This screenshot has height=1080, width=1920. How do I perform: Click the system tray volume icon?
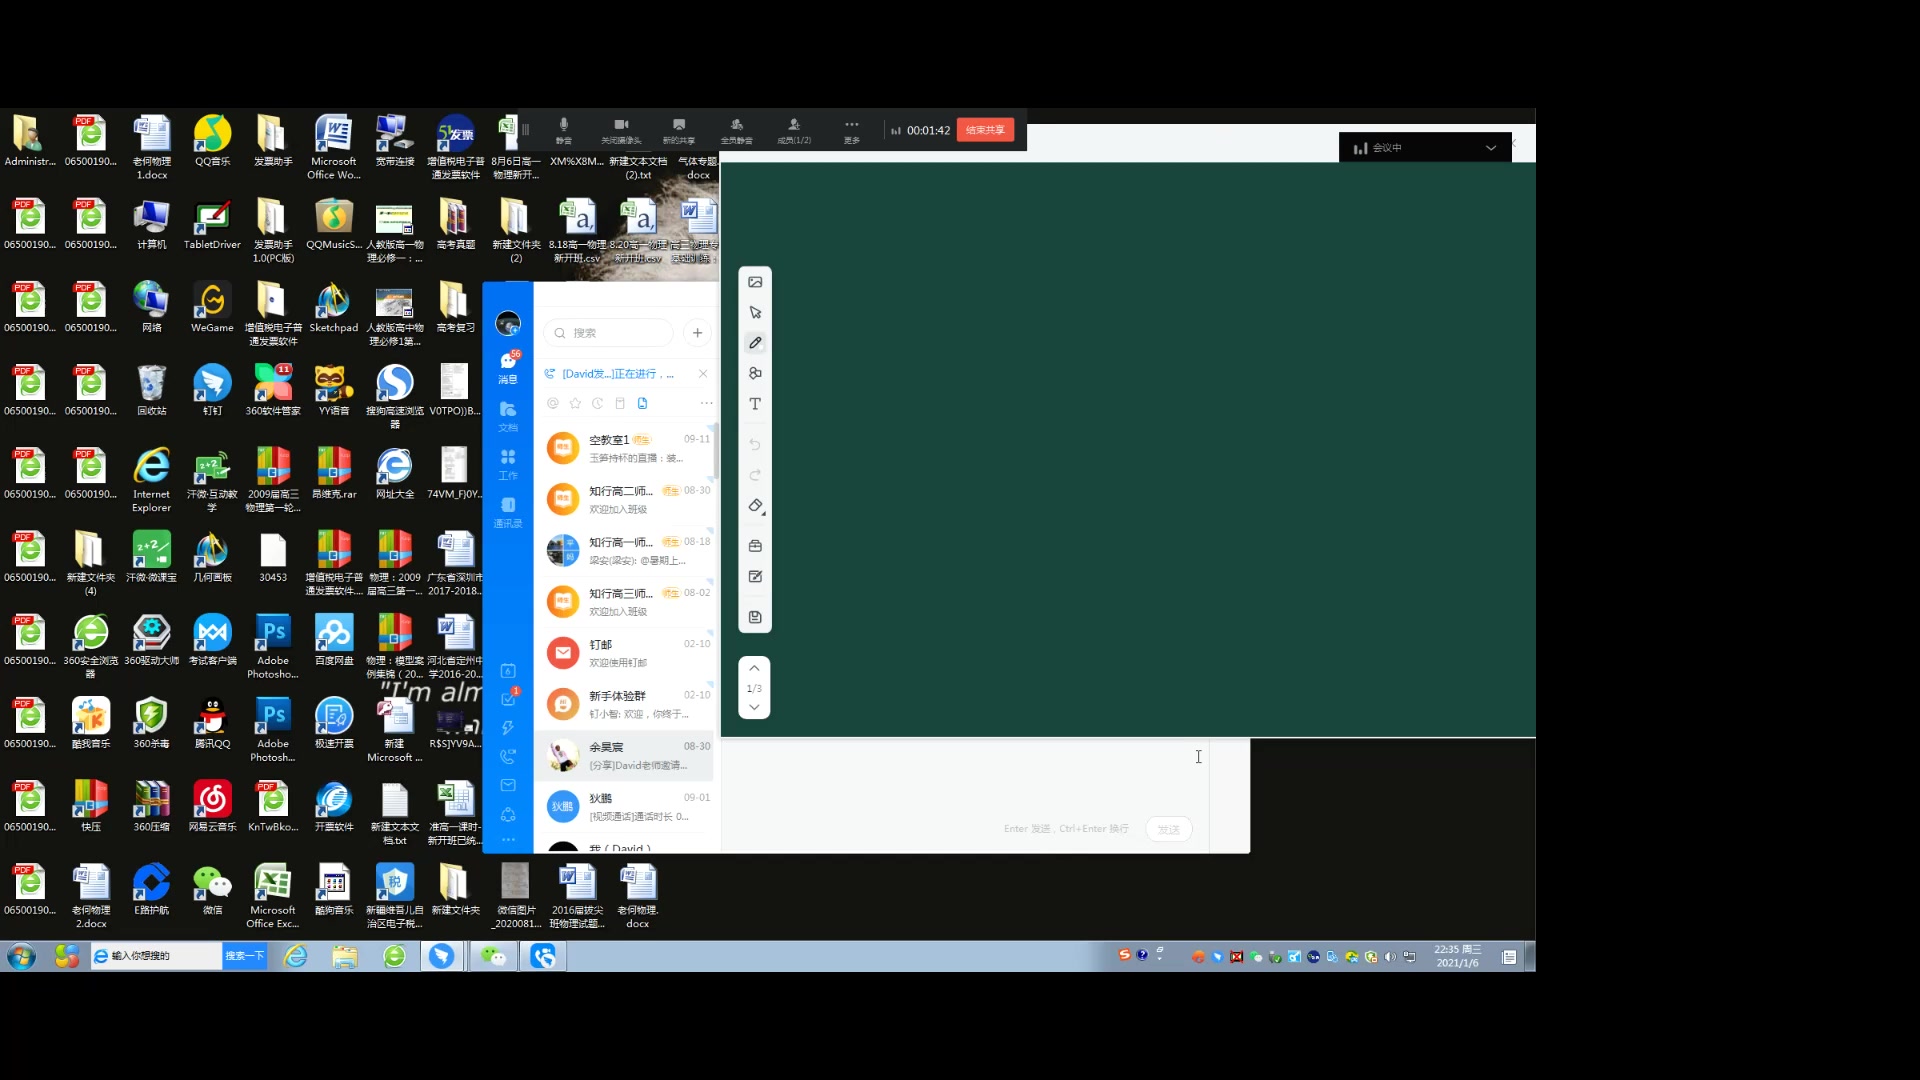click(x=1390, y=957)
